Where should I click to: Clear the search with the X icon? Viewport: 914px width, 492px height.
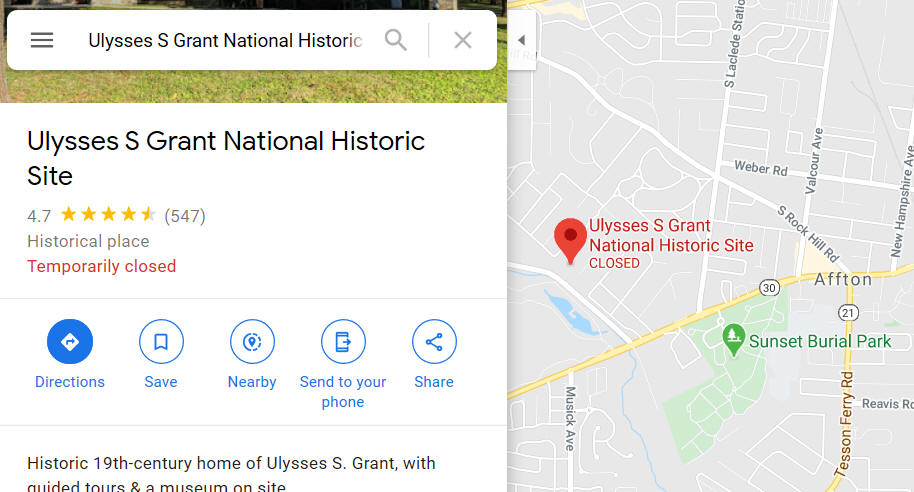pyautogui.click(x=463, y=40)
